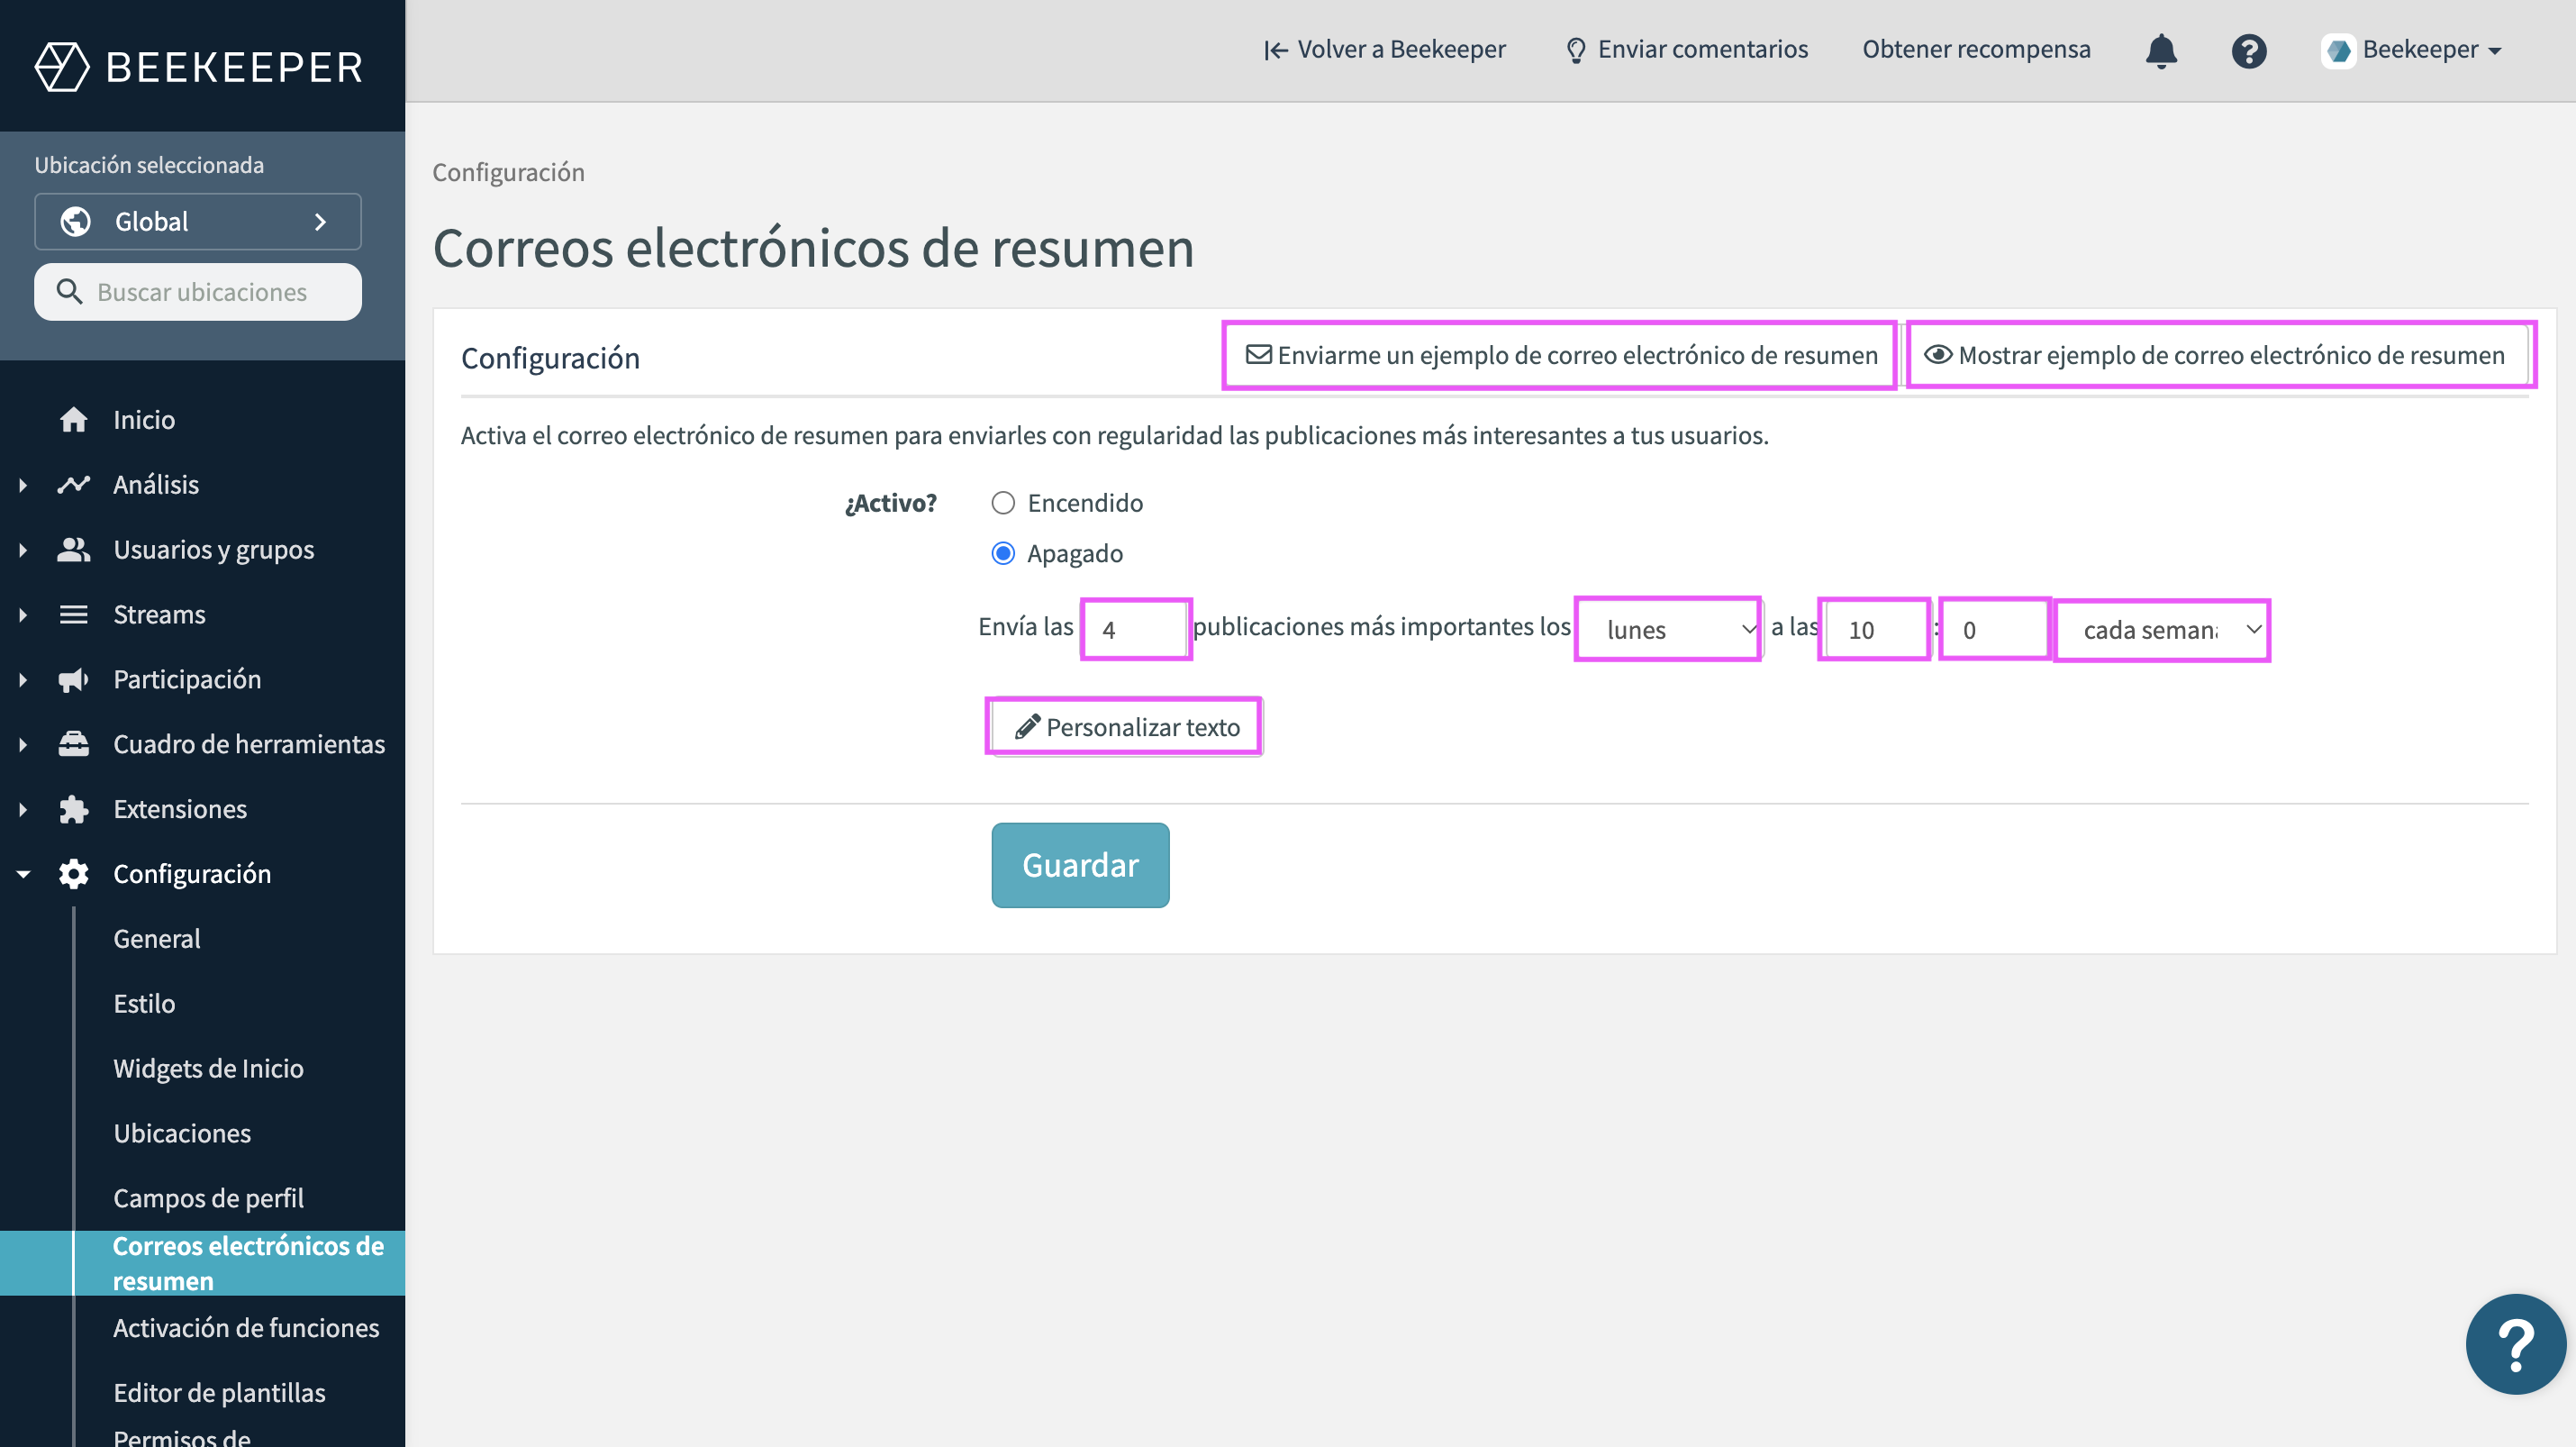This screenshot has width=2576, height=1447.
Task: Open the Estilo settings item
Action: pyautogui.click(x=144, y=1003)
